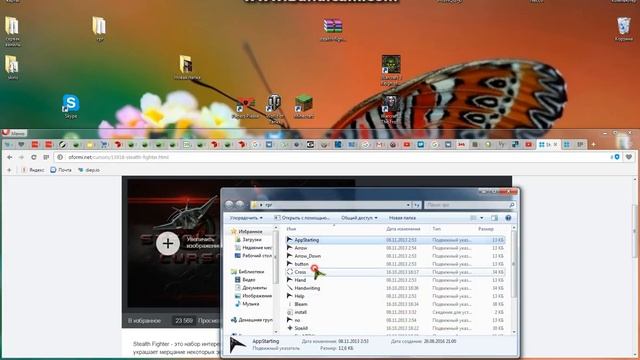Image resolution: width=640 pixels, height=360 pixels.
Task: Open the WinRAR archive on desktop
Action: (333, 29)
